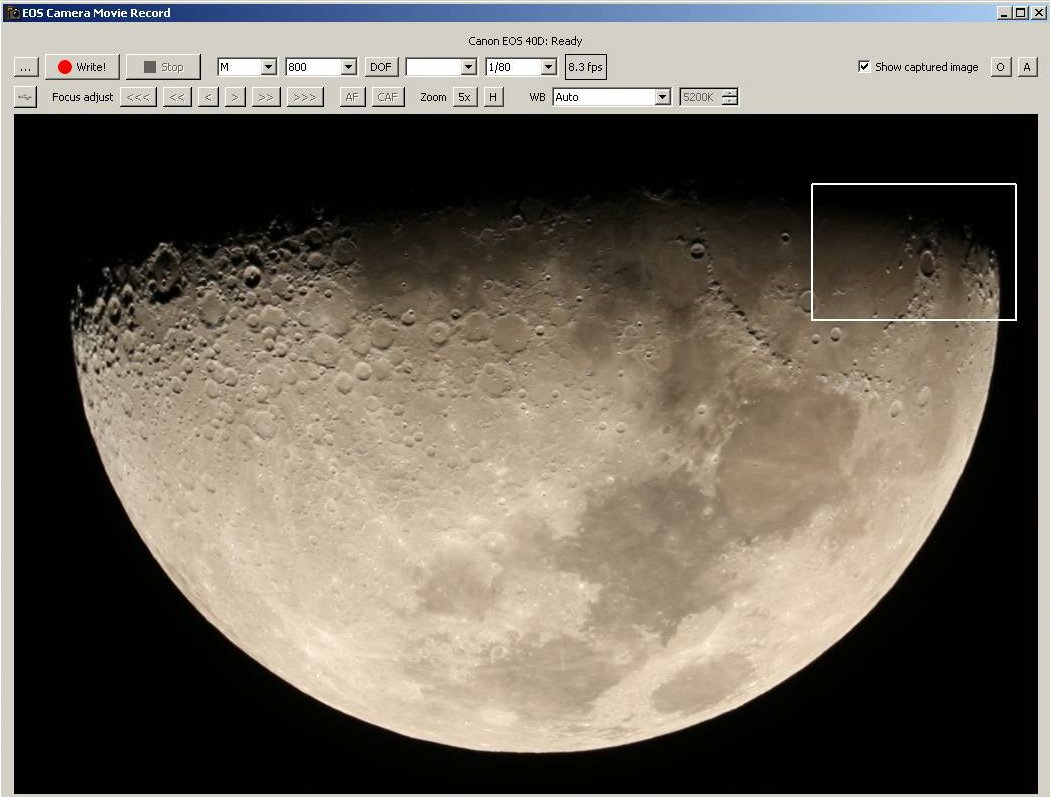
Task: Move focus backward with << button
Action: (x=177, y=97)
